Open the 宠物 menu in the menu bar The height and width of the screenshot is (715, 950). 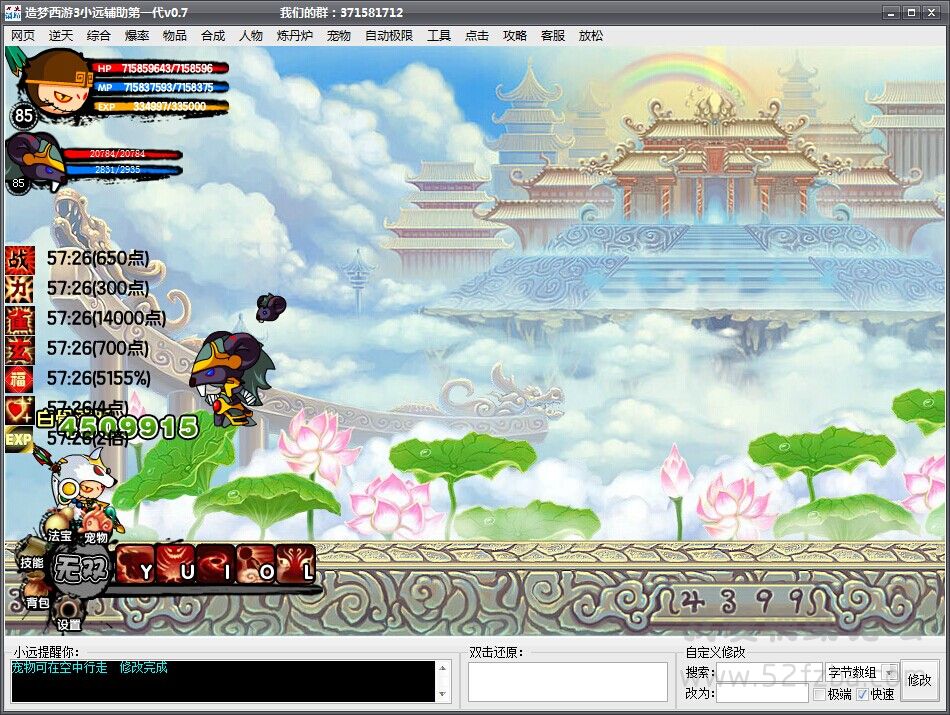click(339, 36)
